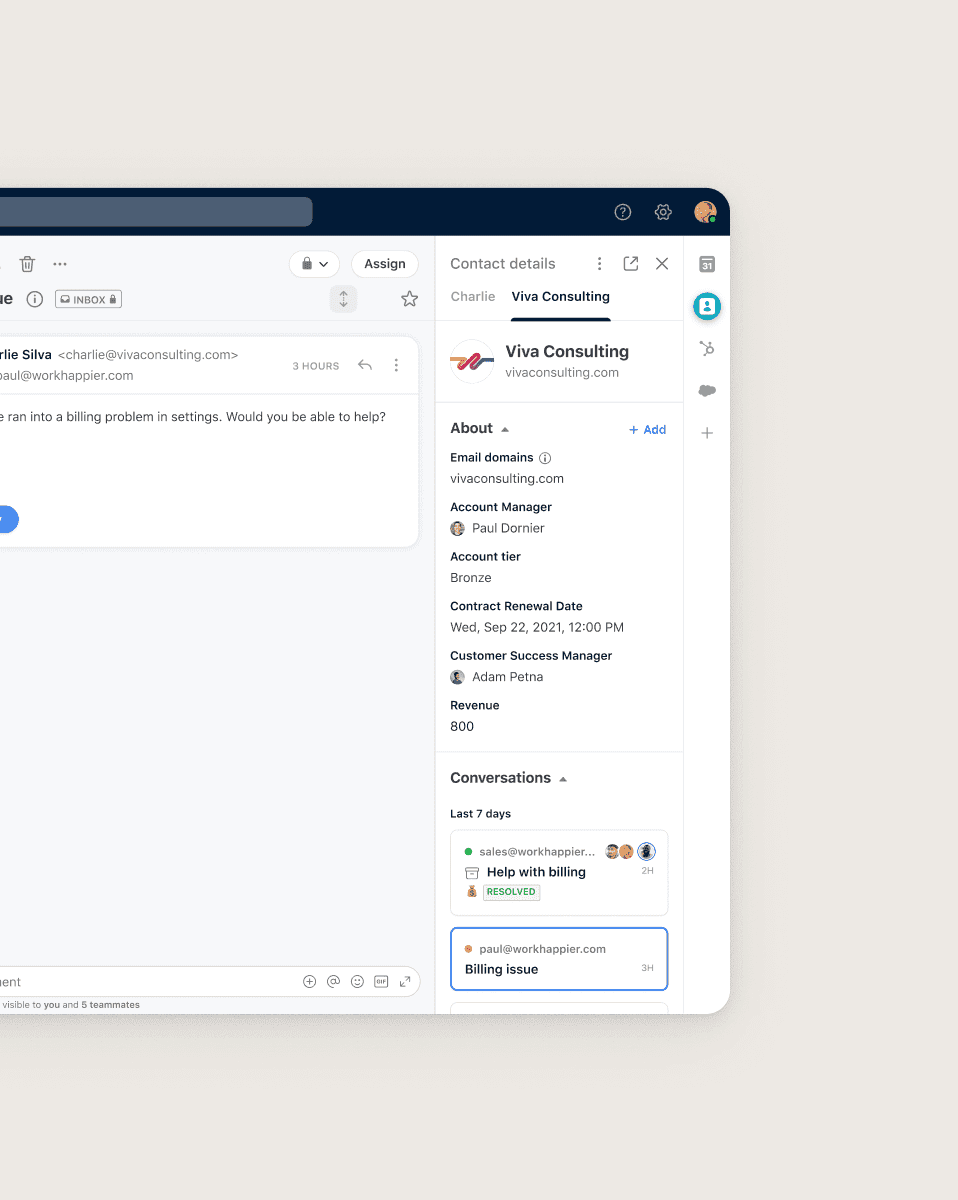Click vivaconsulting.com under Email domains
The image size is (958, 1200).
[507, 479]
